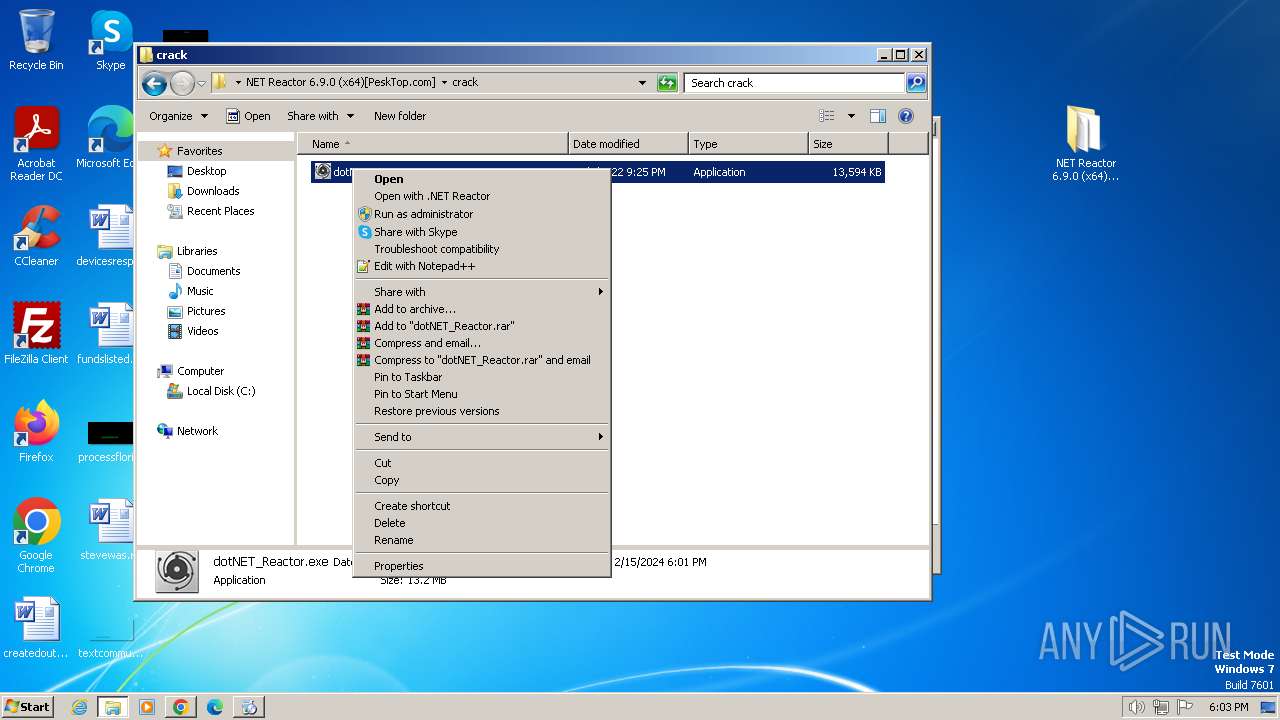
Task: Click the green Refresh button in address bar
Action: coord(667,83)
